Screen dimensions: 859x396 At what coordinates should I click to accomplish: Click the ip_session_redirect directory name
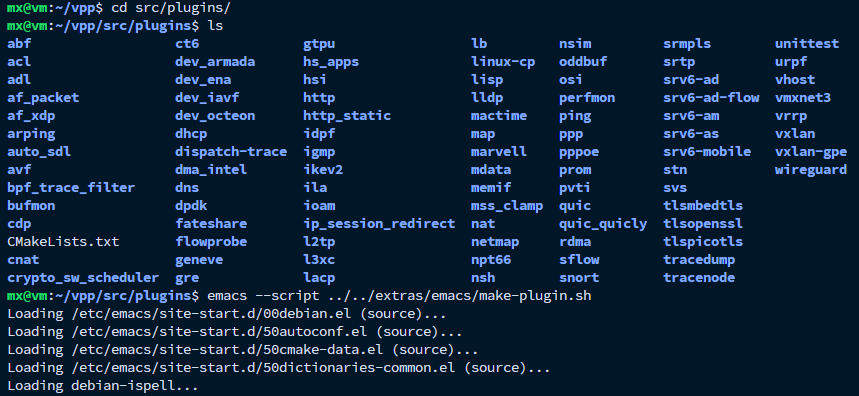tap(379, 224)
